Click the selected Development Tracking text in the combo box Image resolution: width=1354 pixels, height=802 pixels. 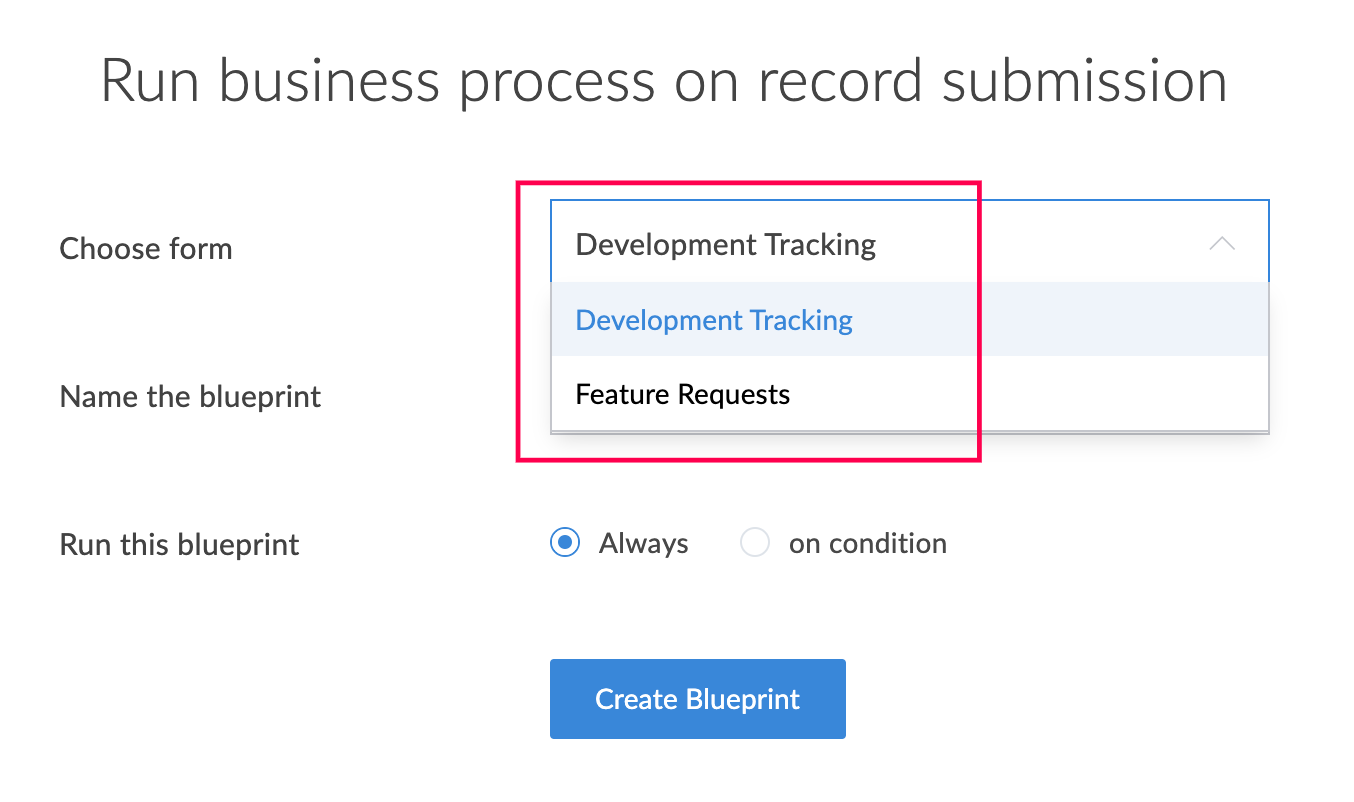click(x=725, y=244)
